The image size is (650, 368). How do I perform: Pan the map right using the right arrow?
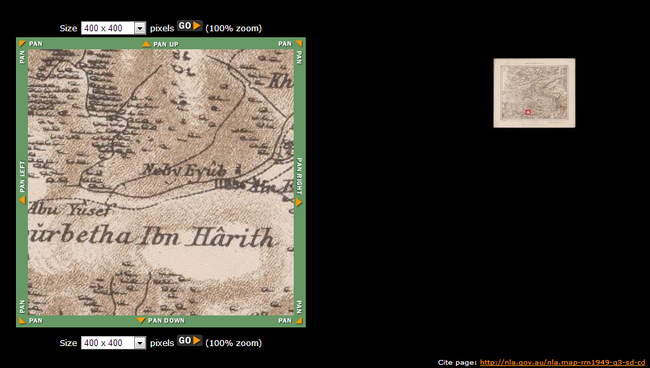(299, 202)
